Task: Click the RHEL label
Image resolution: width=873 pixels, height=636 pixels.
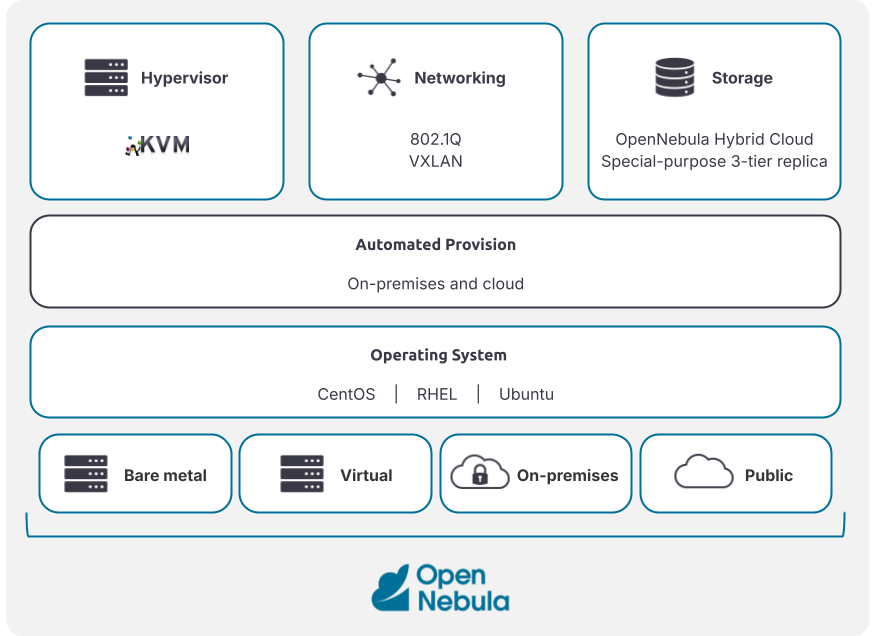Action: click(437, 394)
